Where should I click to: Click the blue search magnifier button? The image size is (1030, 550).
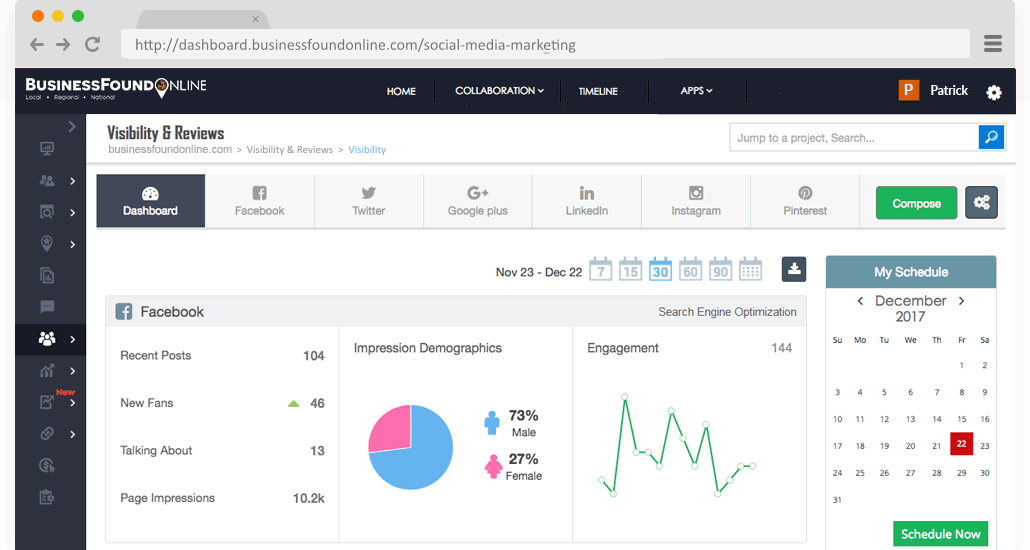click(991, 137)
